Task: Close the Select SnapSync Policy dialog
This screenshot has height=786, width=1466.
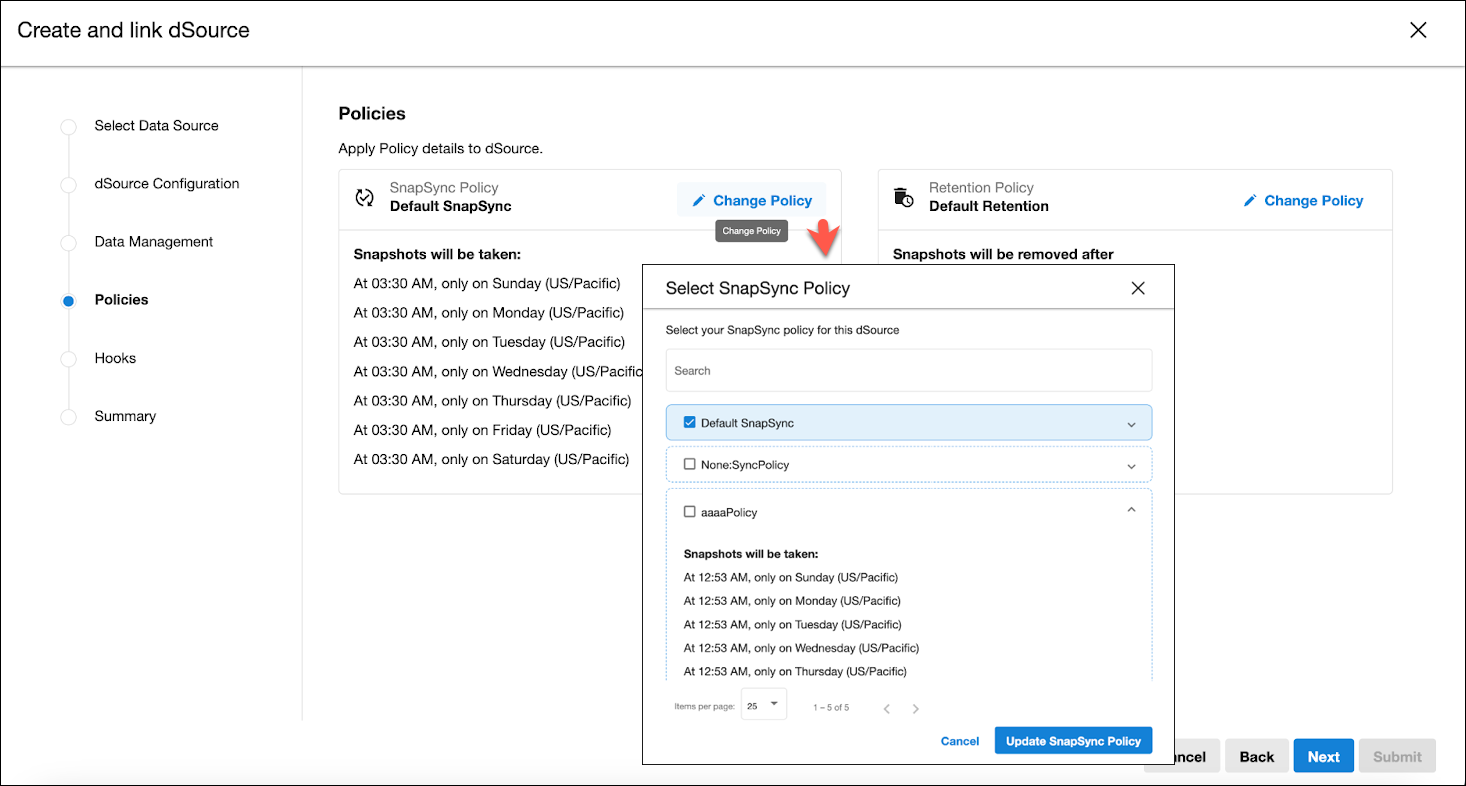Action: (x=1137, y=288)
